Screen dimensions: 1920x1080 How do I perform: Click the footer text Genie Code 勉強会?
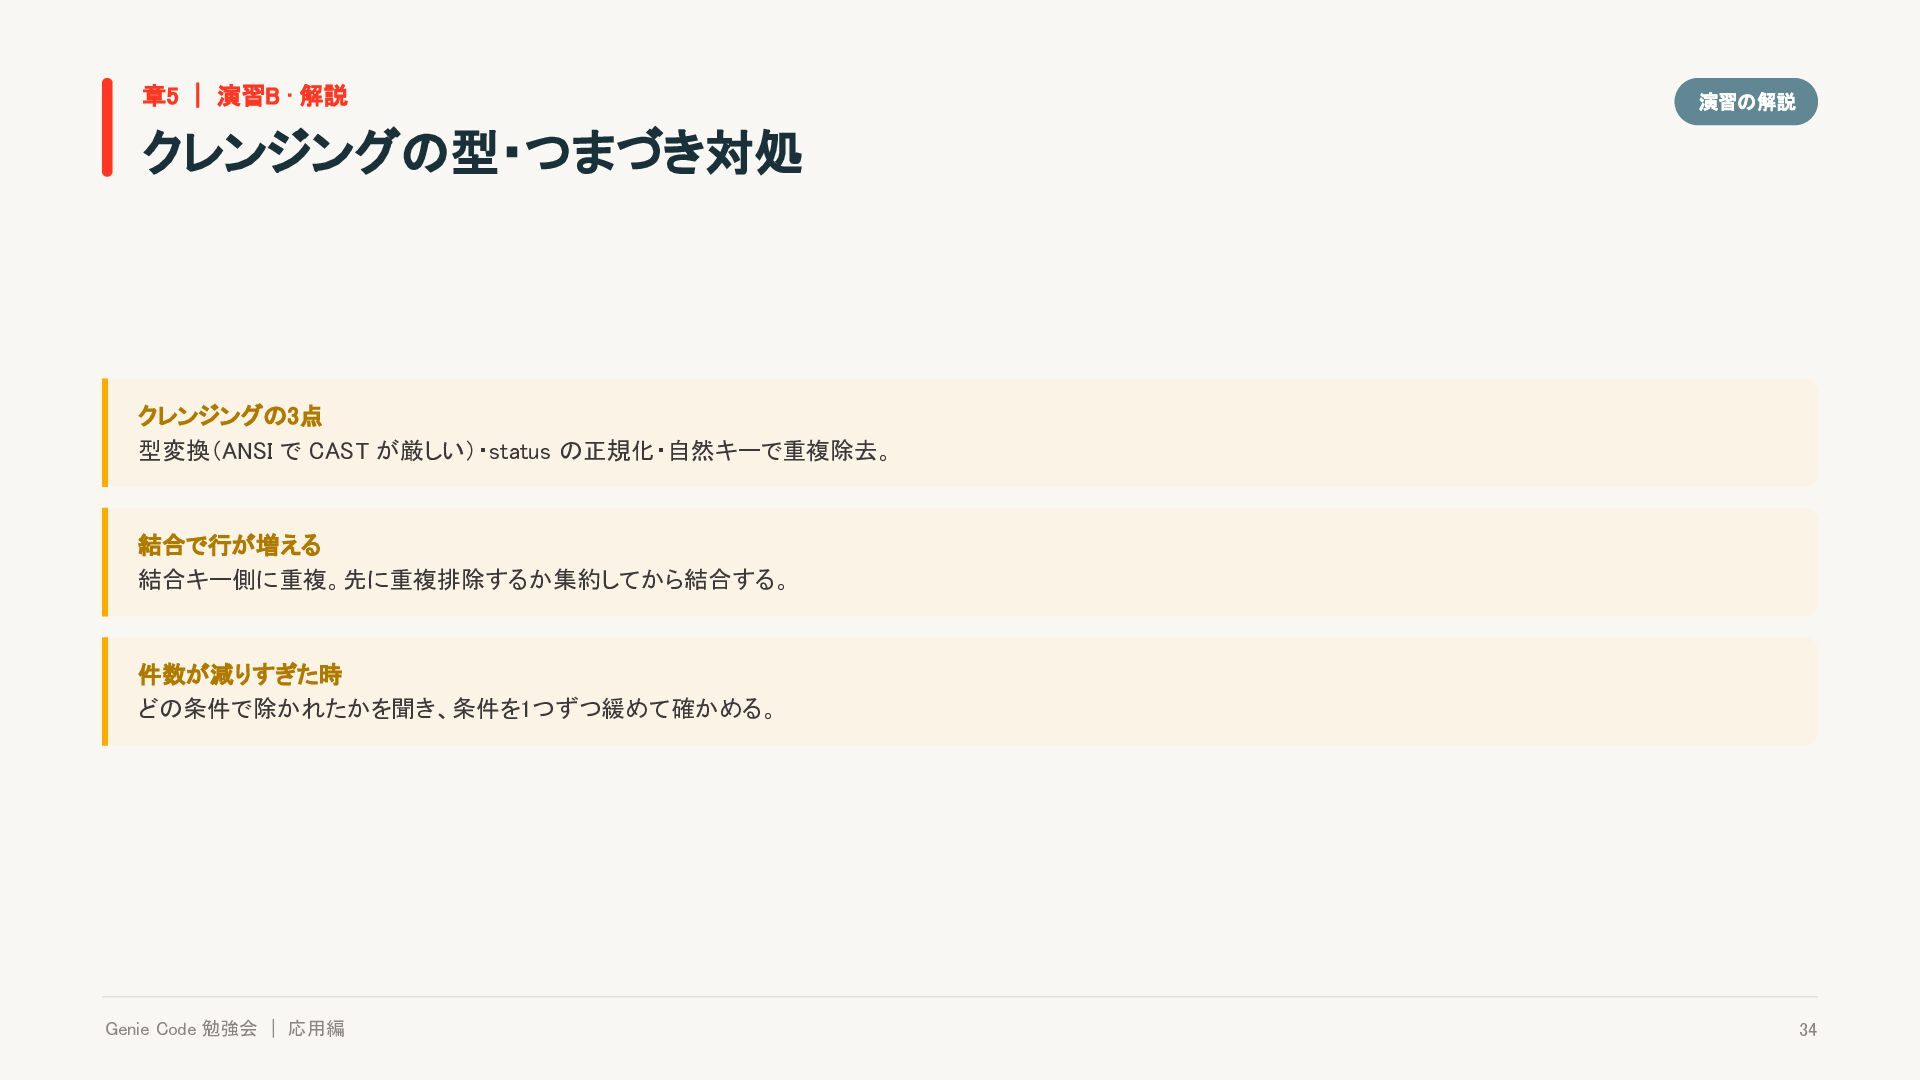pyautogui.click(x=181, y=1029)
